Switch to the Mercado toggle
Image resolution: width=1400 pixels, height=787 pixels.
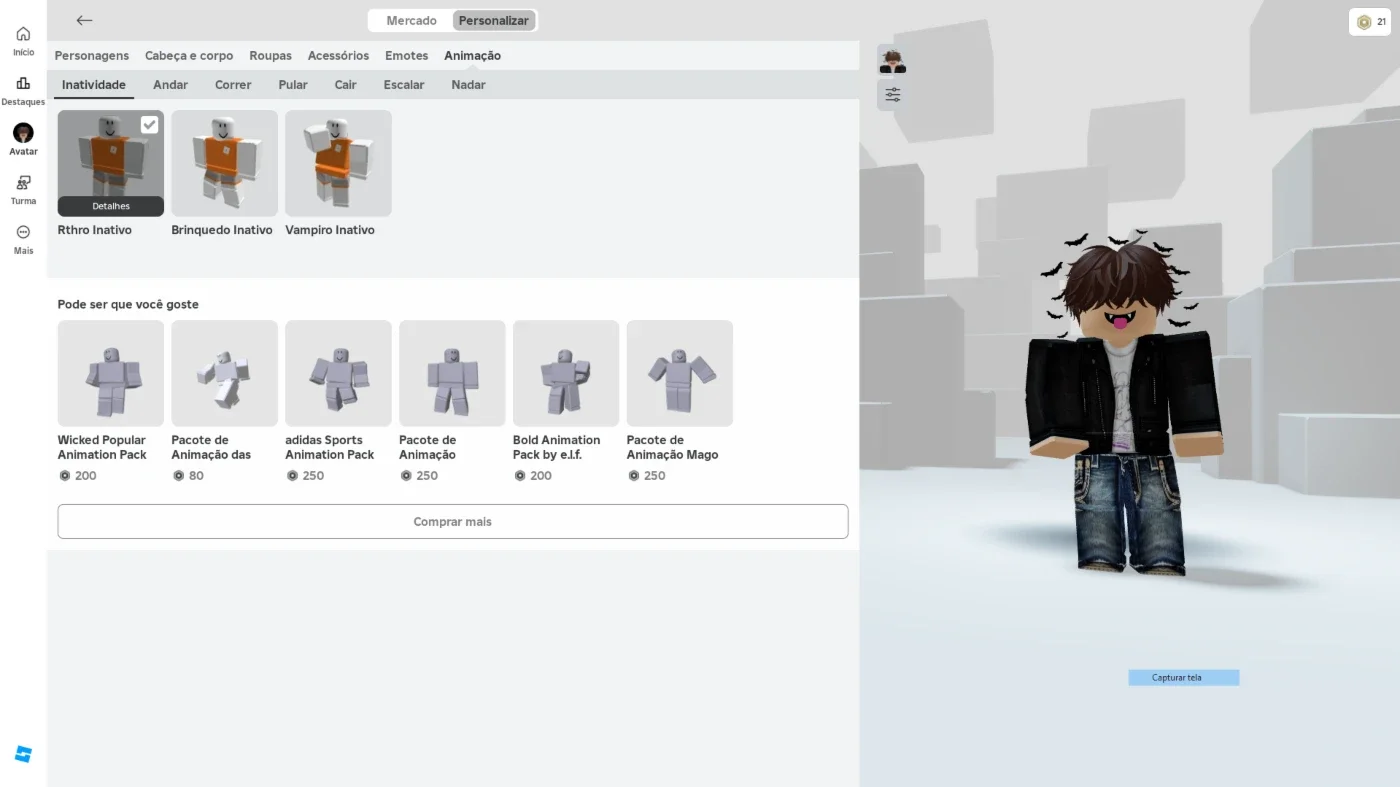(411, 21)
